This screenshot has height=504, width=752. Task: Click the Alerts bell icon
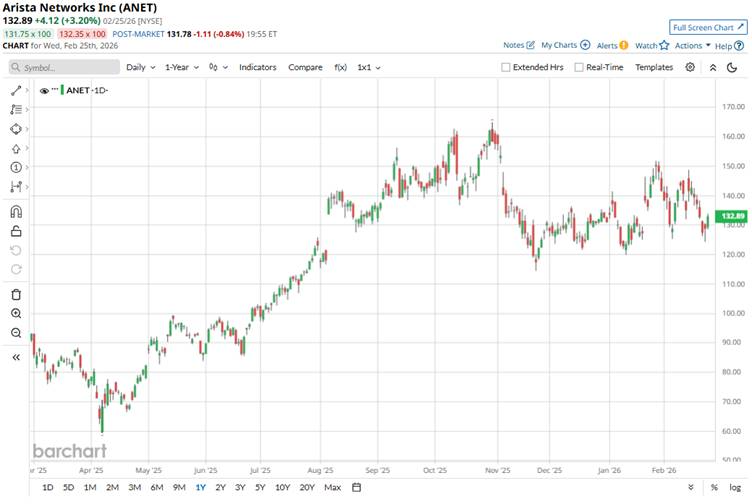tap(623, 46)
